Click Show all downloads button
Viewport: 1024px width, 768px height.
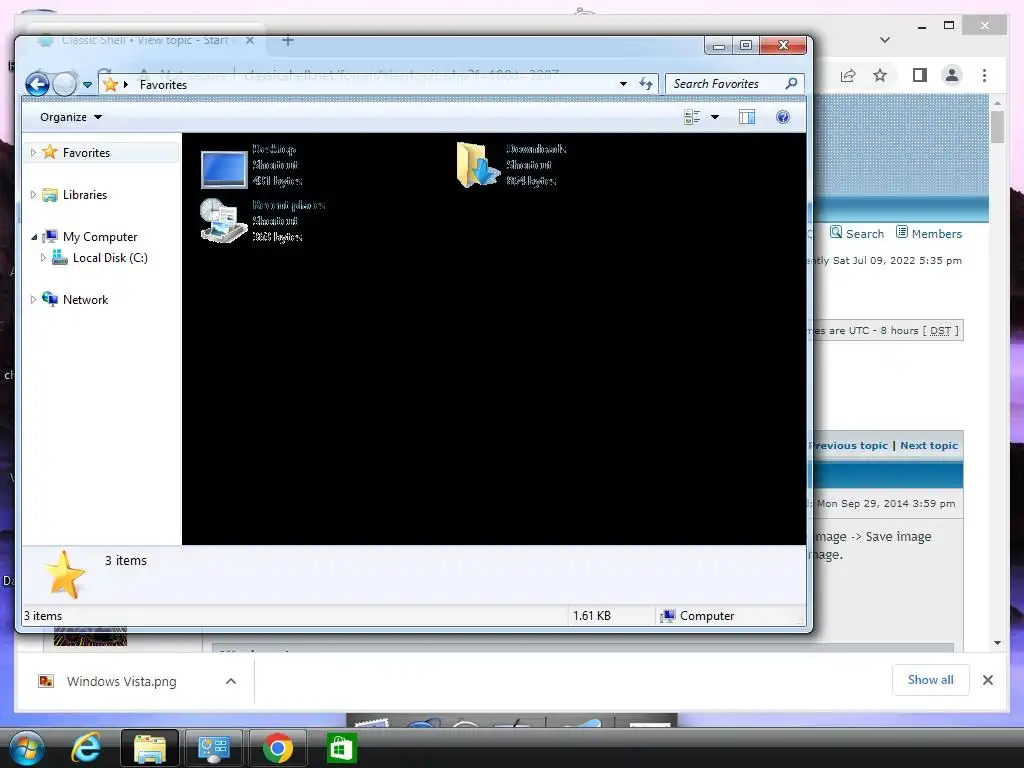[x=931, y=680]
